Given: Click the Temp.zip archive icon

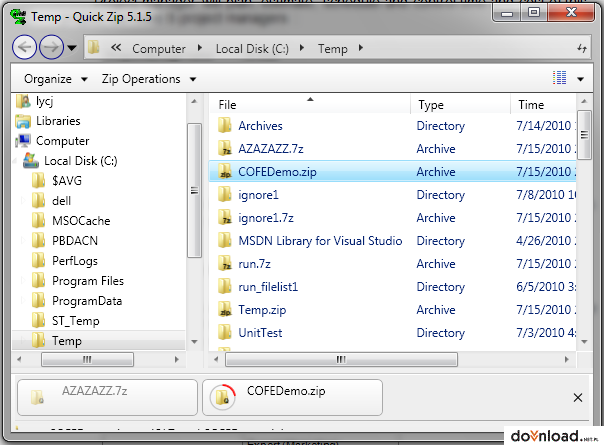Looking at the screenshot, I should tap(225, 310).
